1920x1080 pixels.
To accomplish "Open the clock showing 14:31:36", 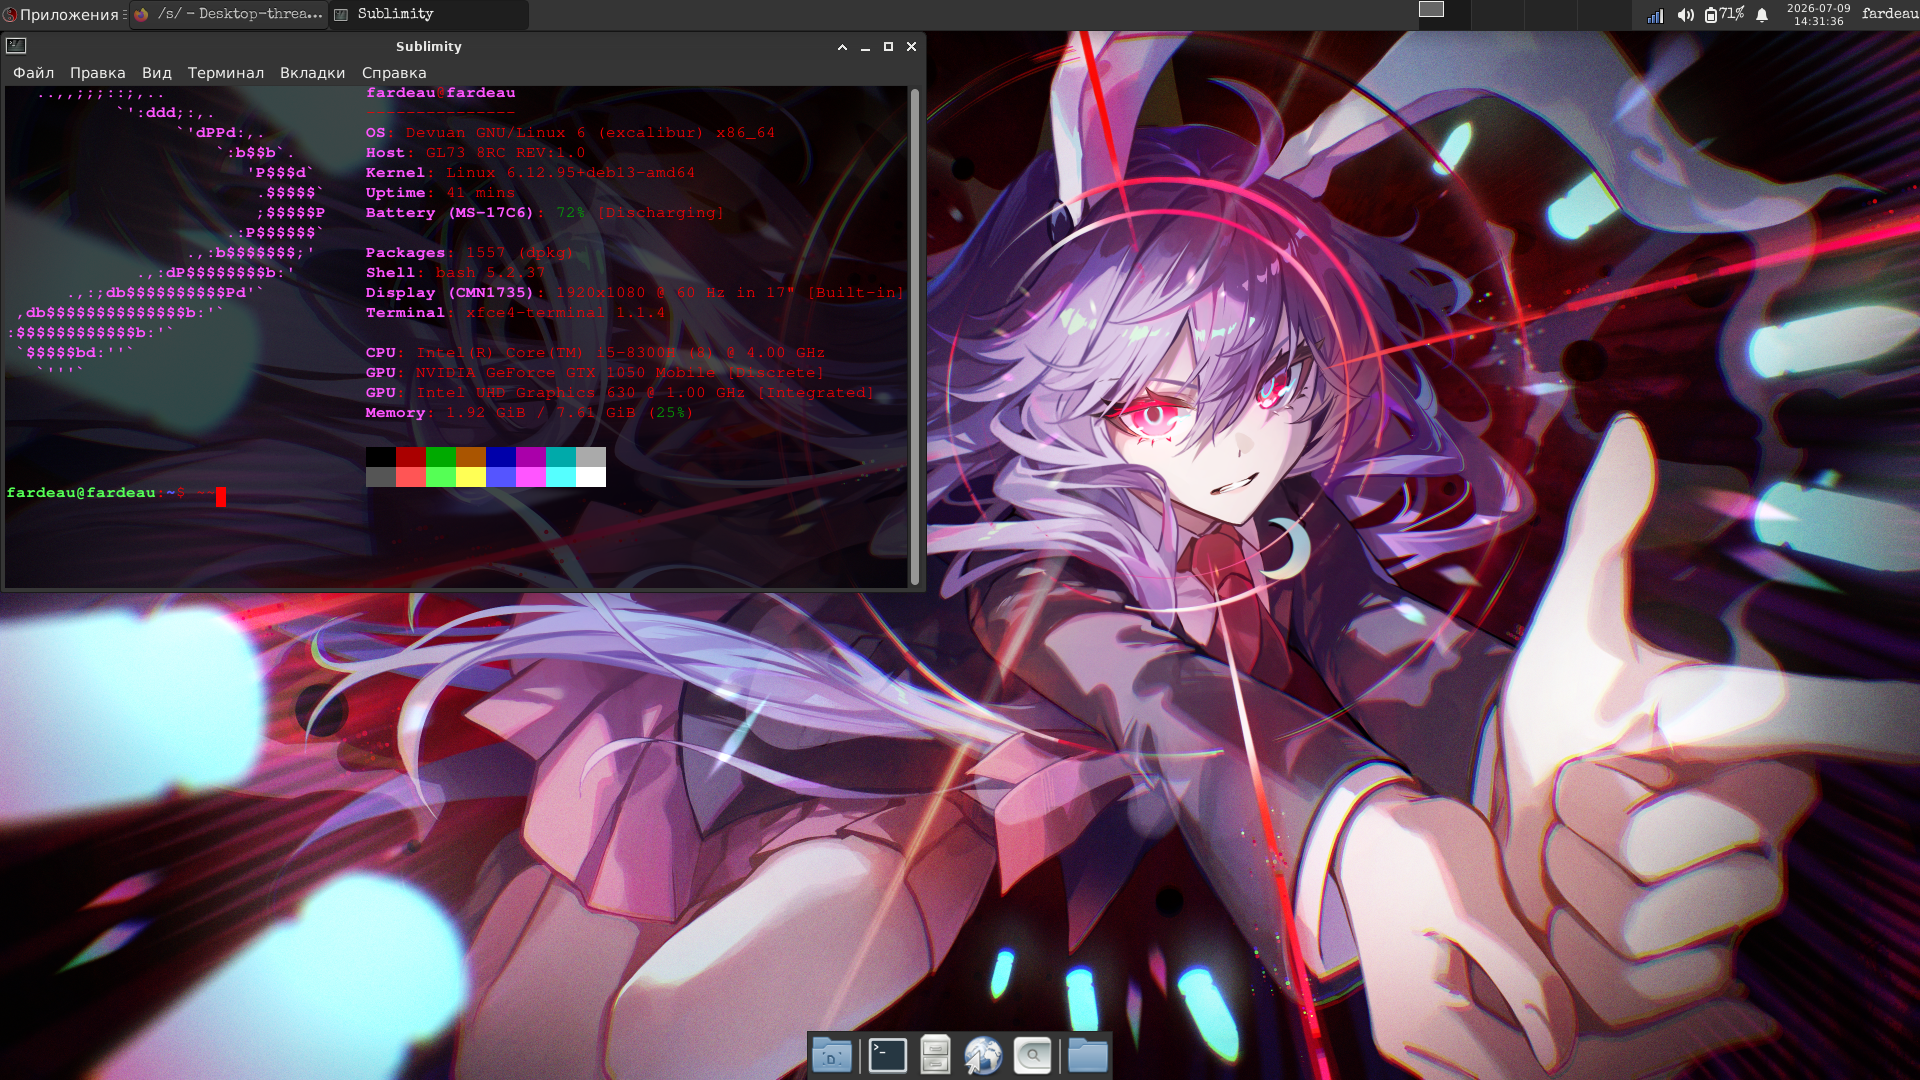I will [x=1818, y=14].
